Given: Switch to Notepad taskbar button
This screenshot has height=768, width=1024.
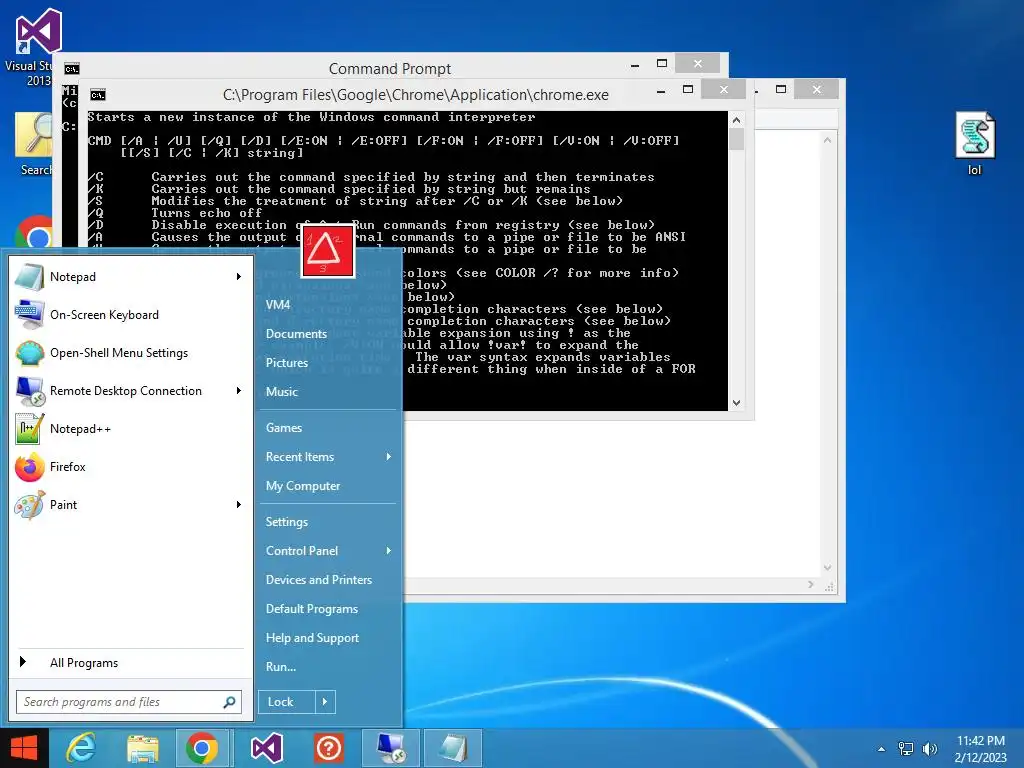Looking at the screenshot, I should 453,748.
